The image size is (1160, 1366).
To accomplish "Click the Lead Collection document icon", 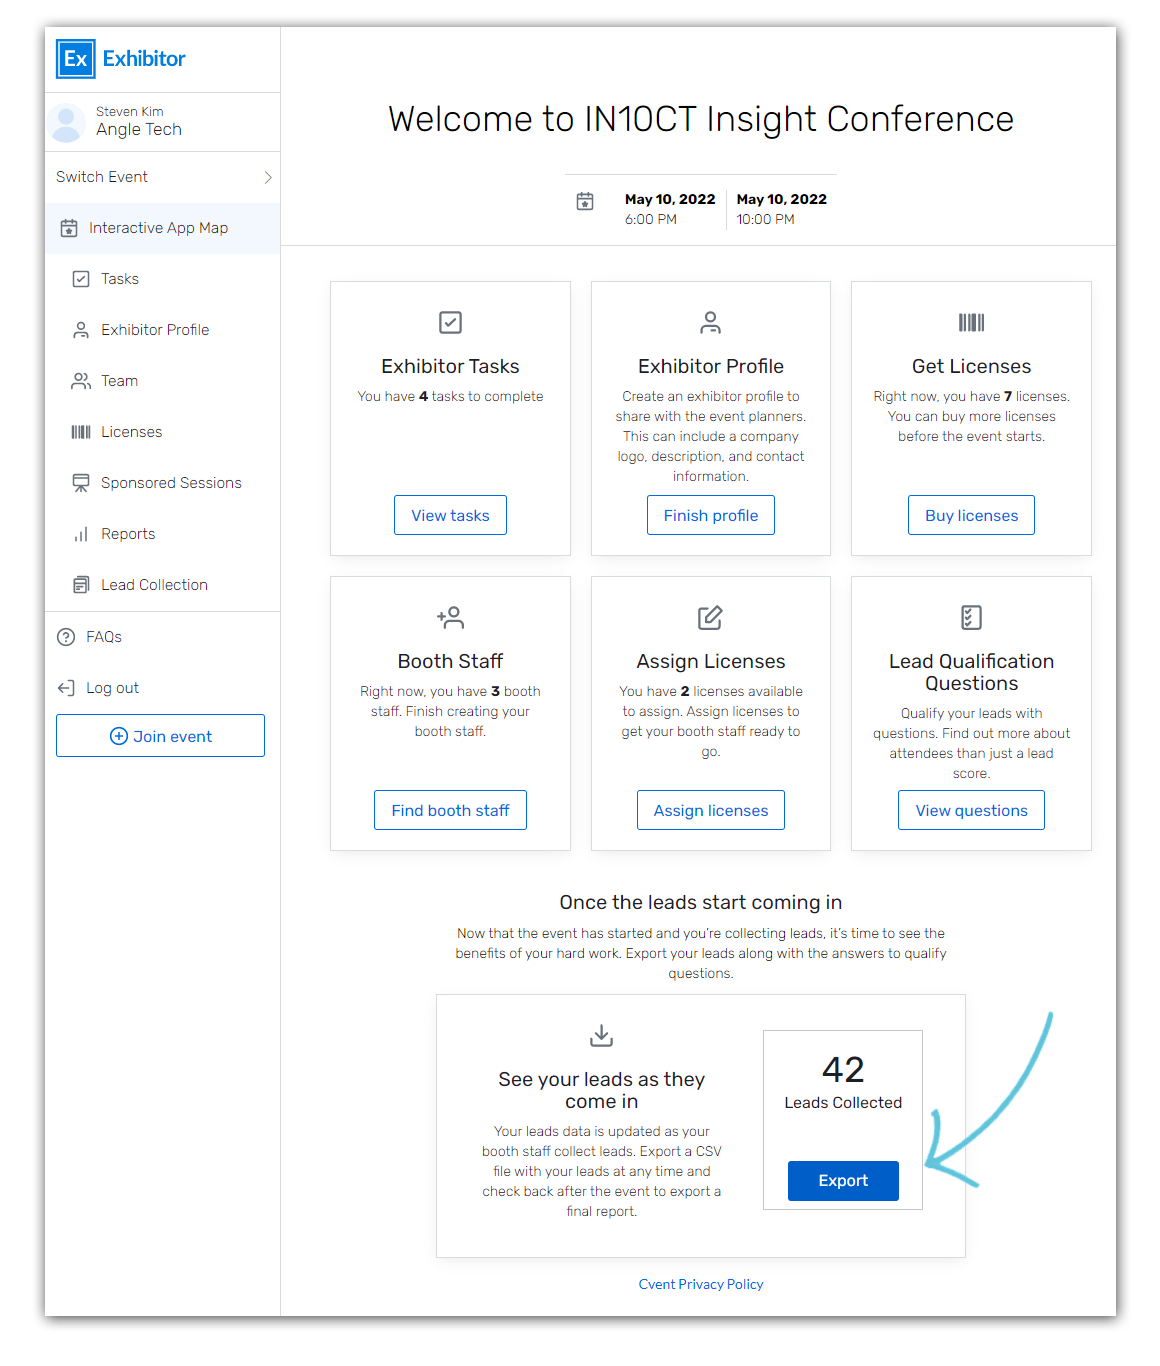I will point(81,585).
